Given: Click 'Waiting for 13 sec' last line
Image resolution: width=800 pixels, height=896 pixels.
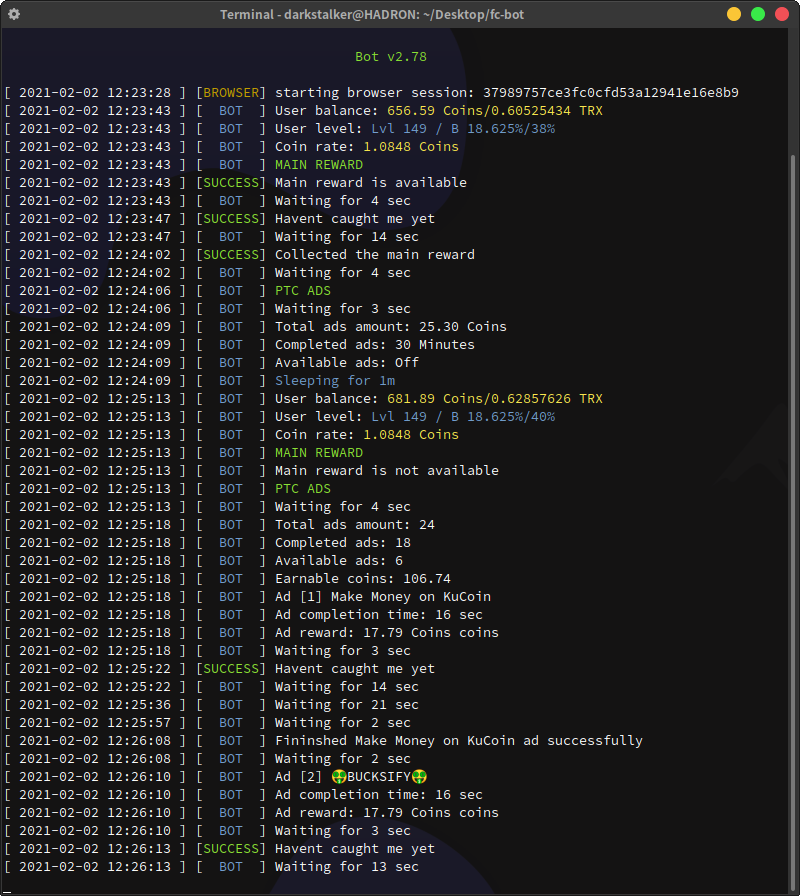Looking at the screenshot, I should [347, 867].
